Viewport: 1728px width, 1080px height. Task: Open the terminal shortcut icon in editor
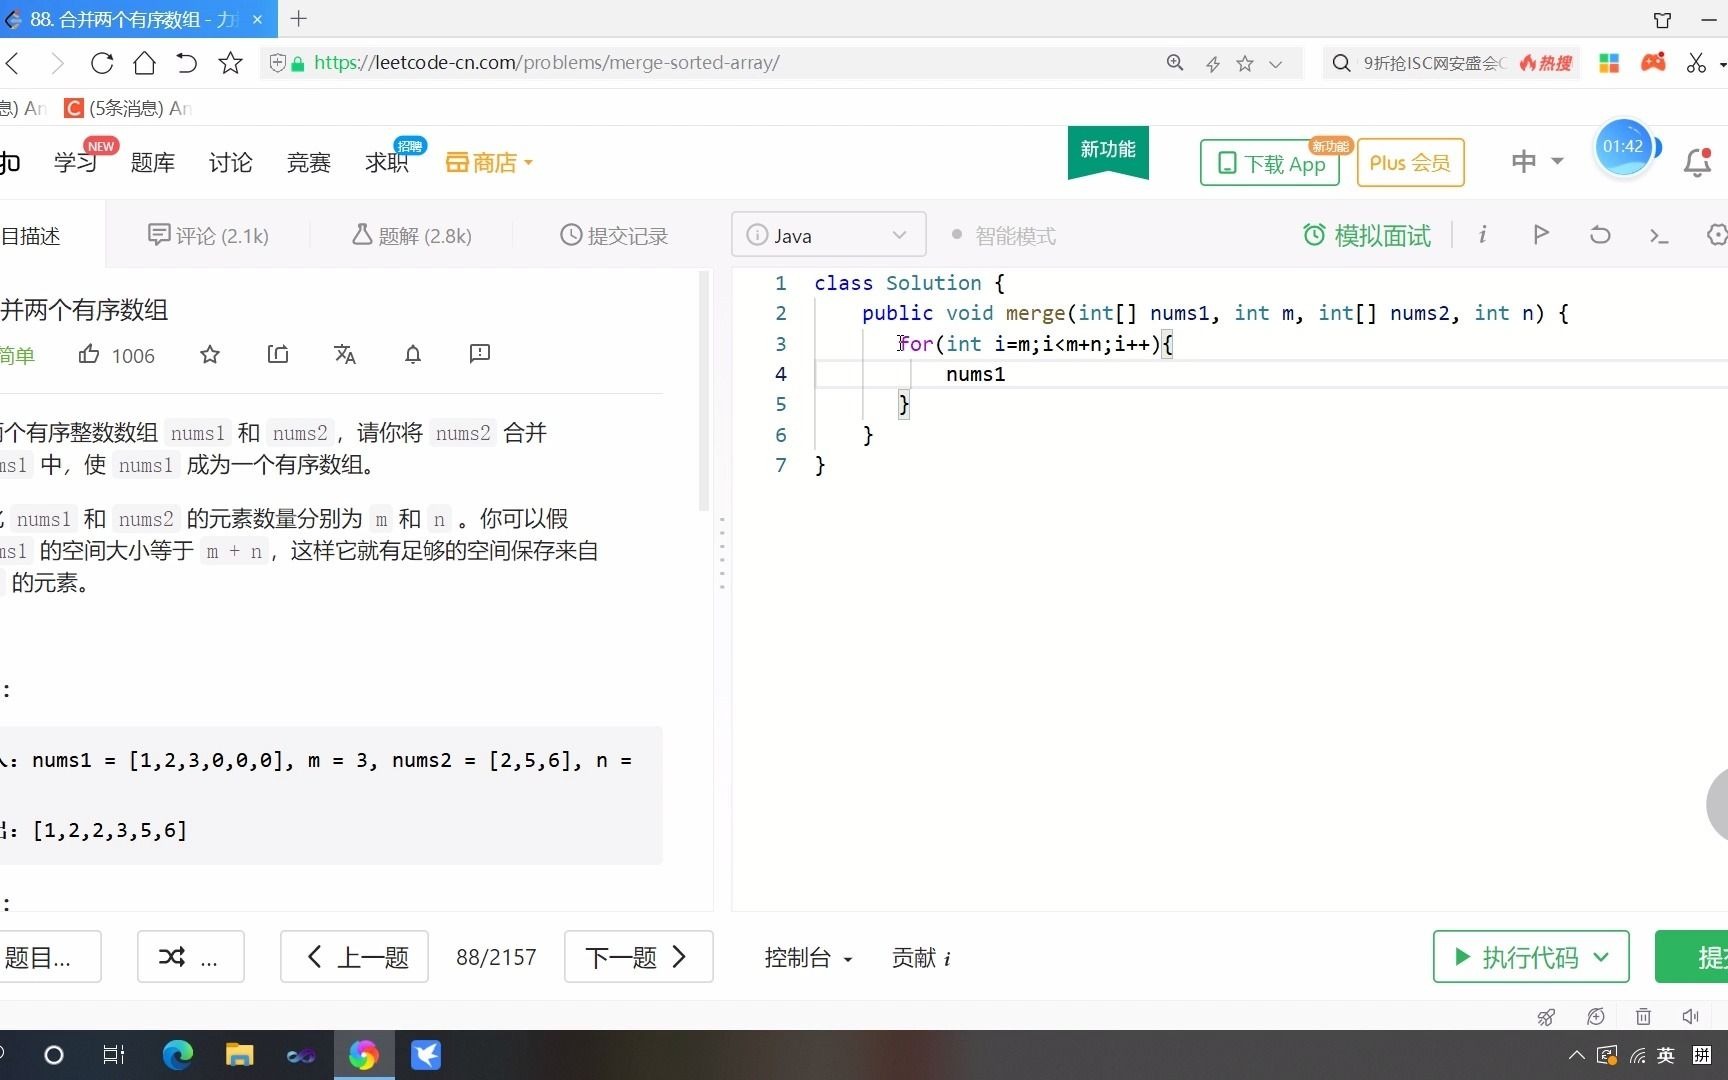(x=1659, y=236)
